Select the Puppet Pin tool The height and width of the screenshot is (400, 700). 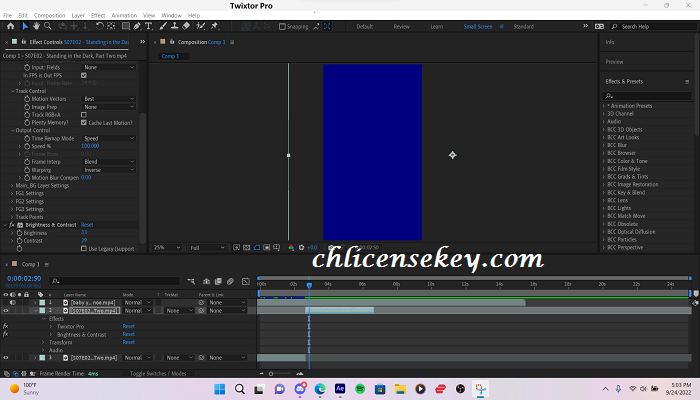[x=215, y=26]
